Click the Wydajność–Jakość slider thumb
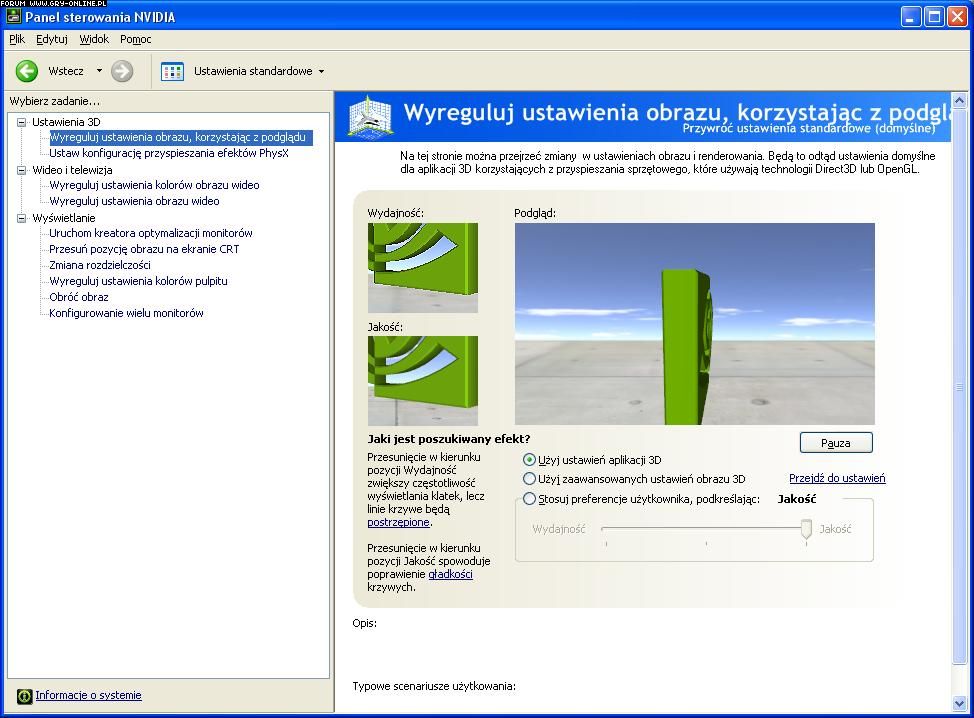 pos(806,529)
